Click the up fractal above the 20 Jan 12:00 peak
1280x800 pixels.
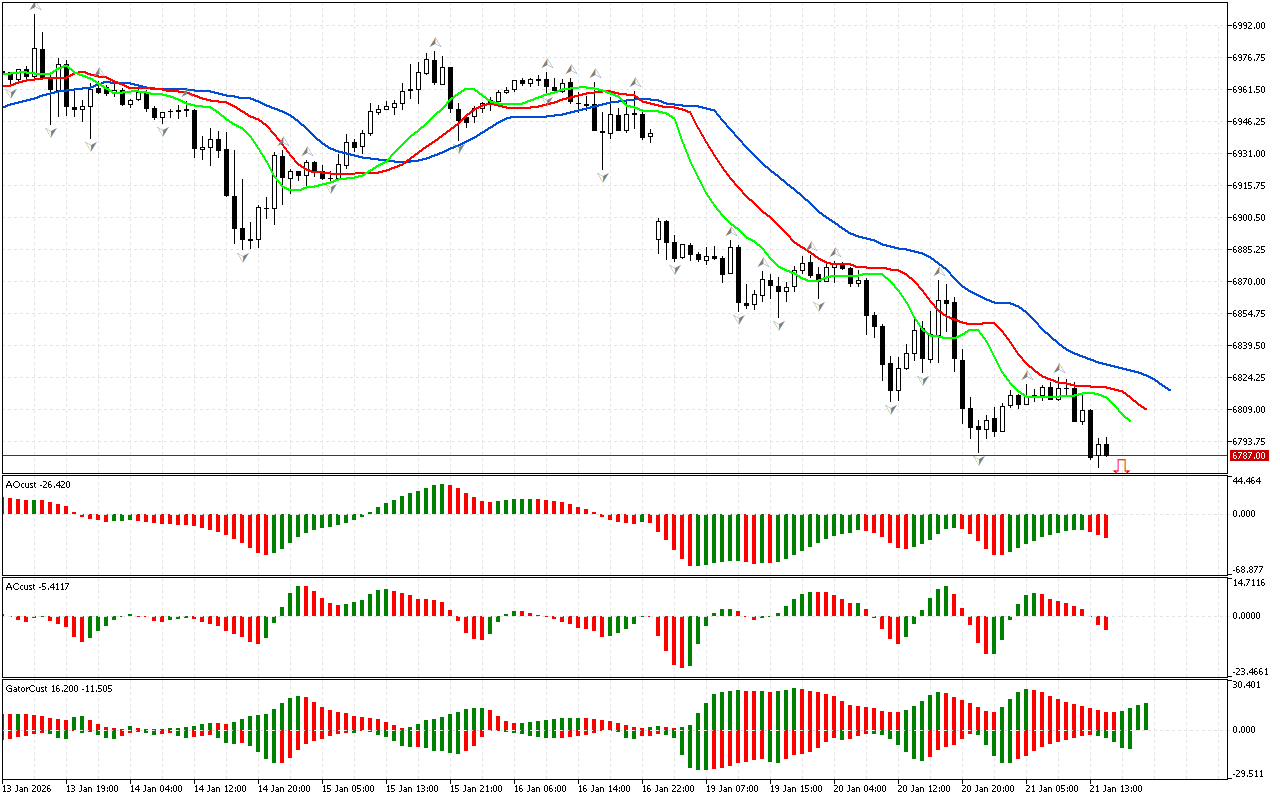[939, 271]
